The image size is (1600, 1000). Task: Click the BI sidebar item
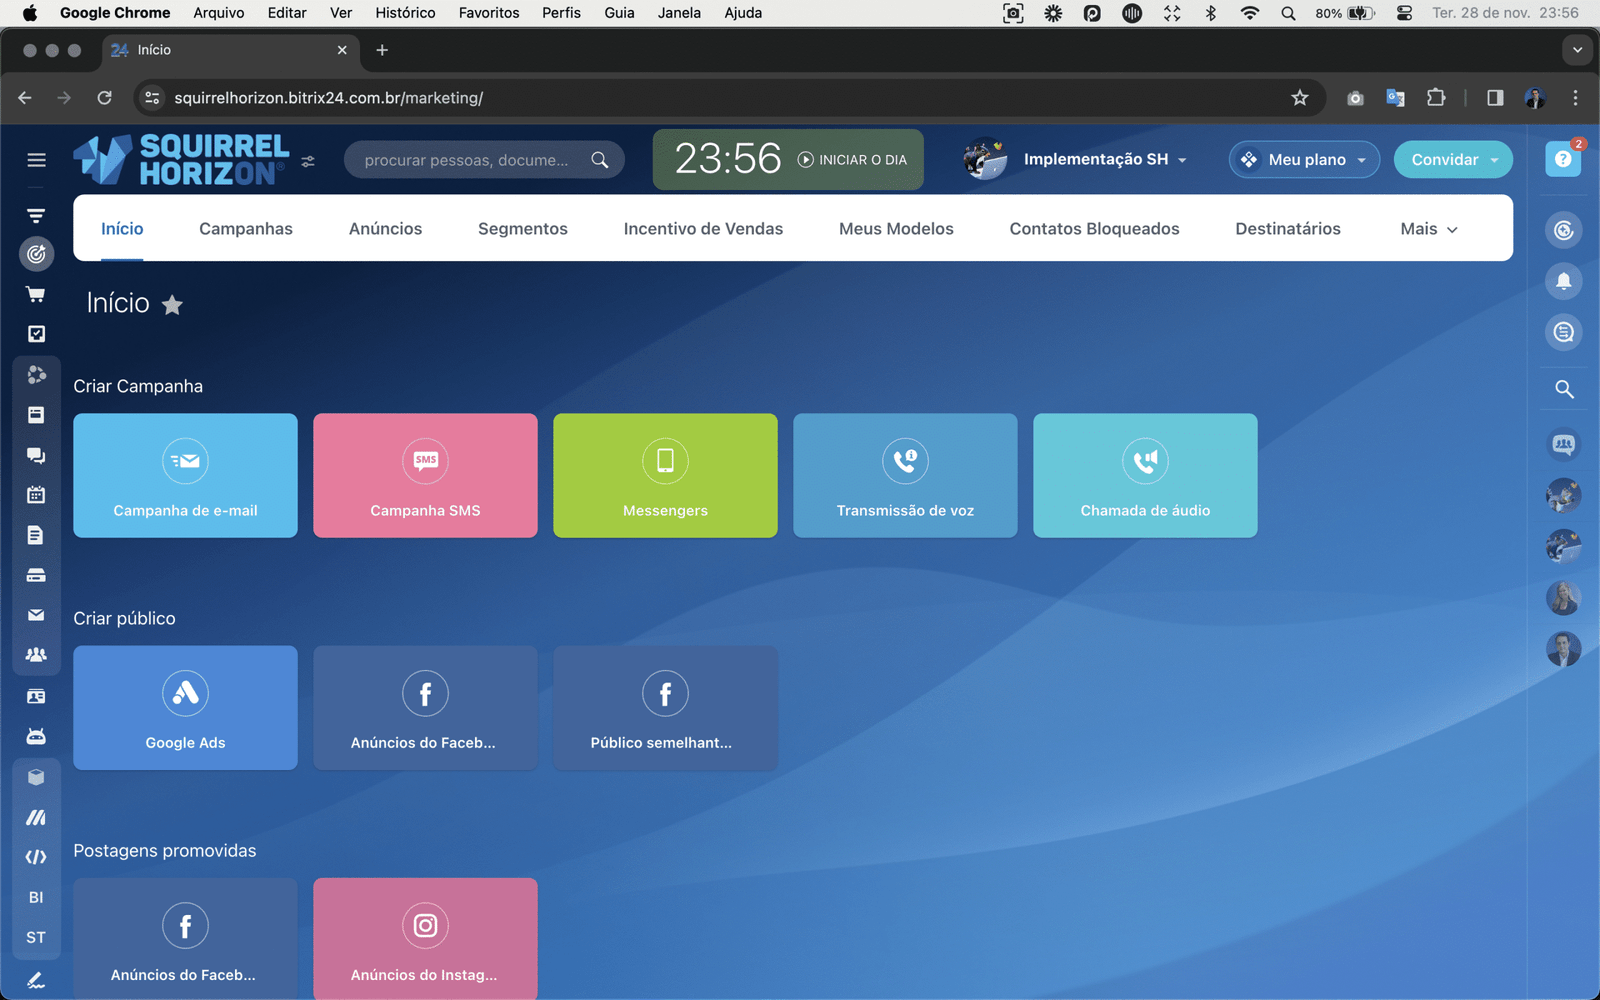pyautogui.click(x=36, y=897)
